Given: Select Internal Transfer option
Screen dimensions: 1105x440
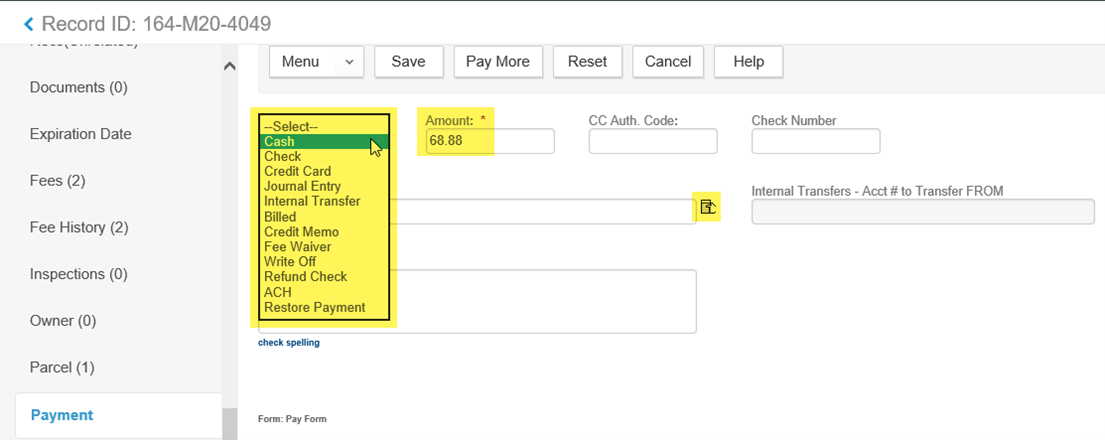Looking at the screenshot, I should point(312,202).
